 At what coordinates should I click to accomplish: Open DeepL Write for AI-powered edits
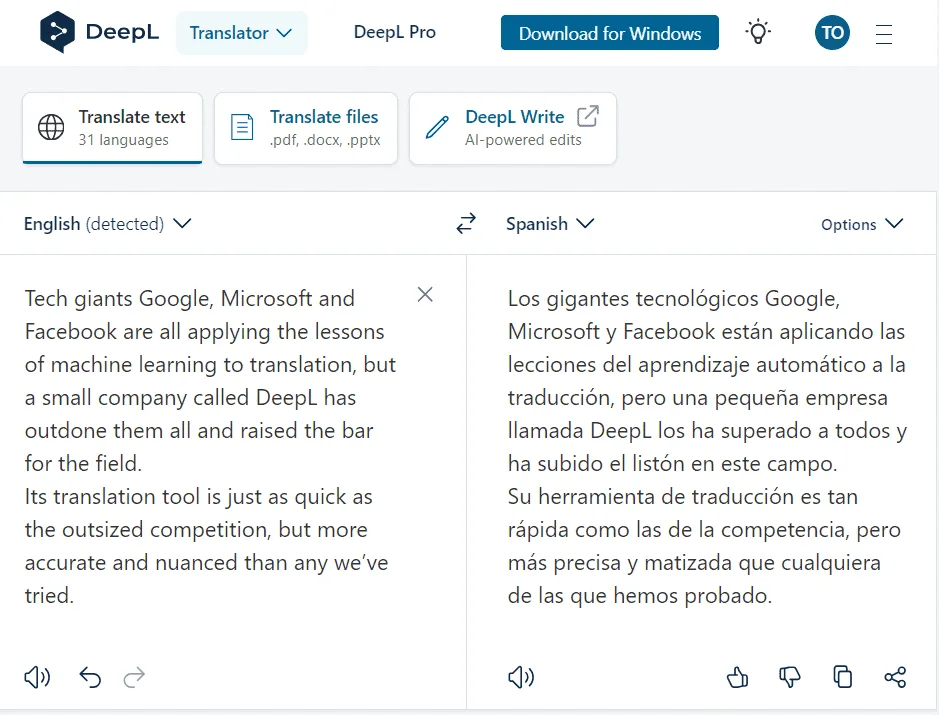tap(512, 128)
